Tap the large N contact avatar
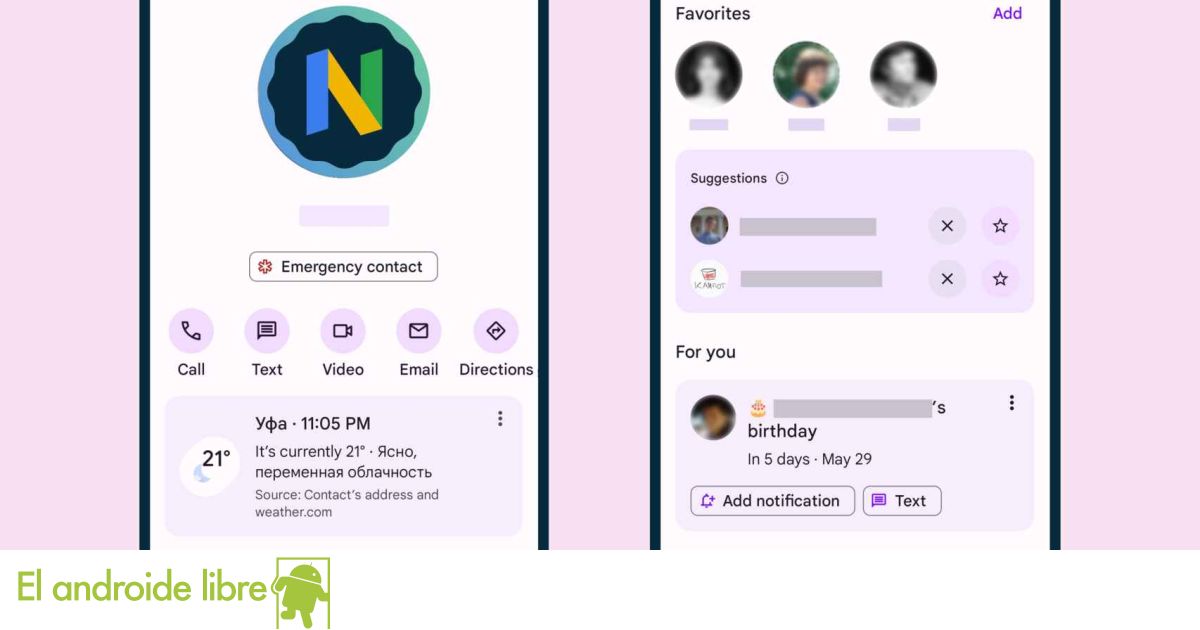This screenshot has width=1200, height=630. click(344, 91)
